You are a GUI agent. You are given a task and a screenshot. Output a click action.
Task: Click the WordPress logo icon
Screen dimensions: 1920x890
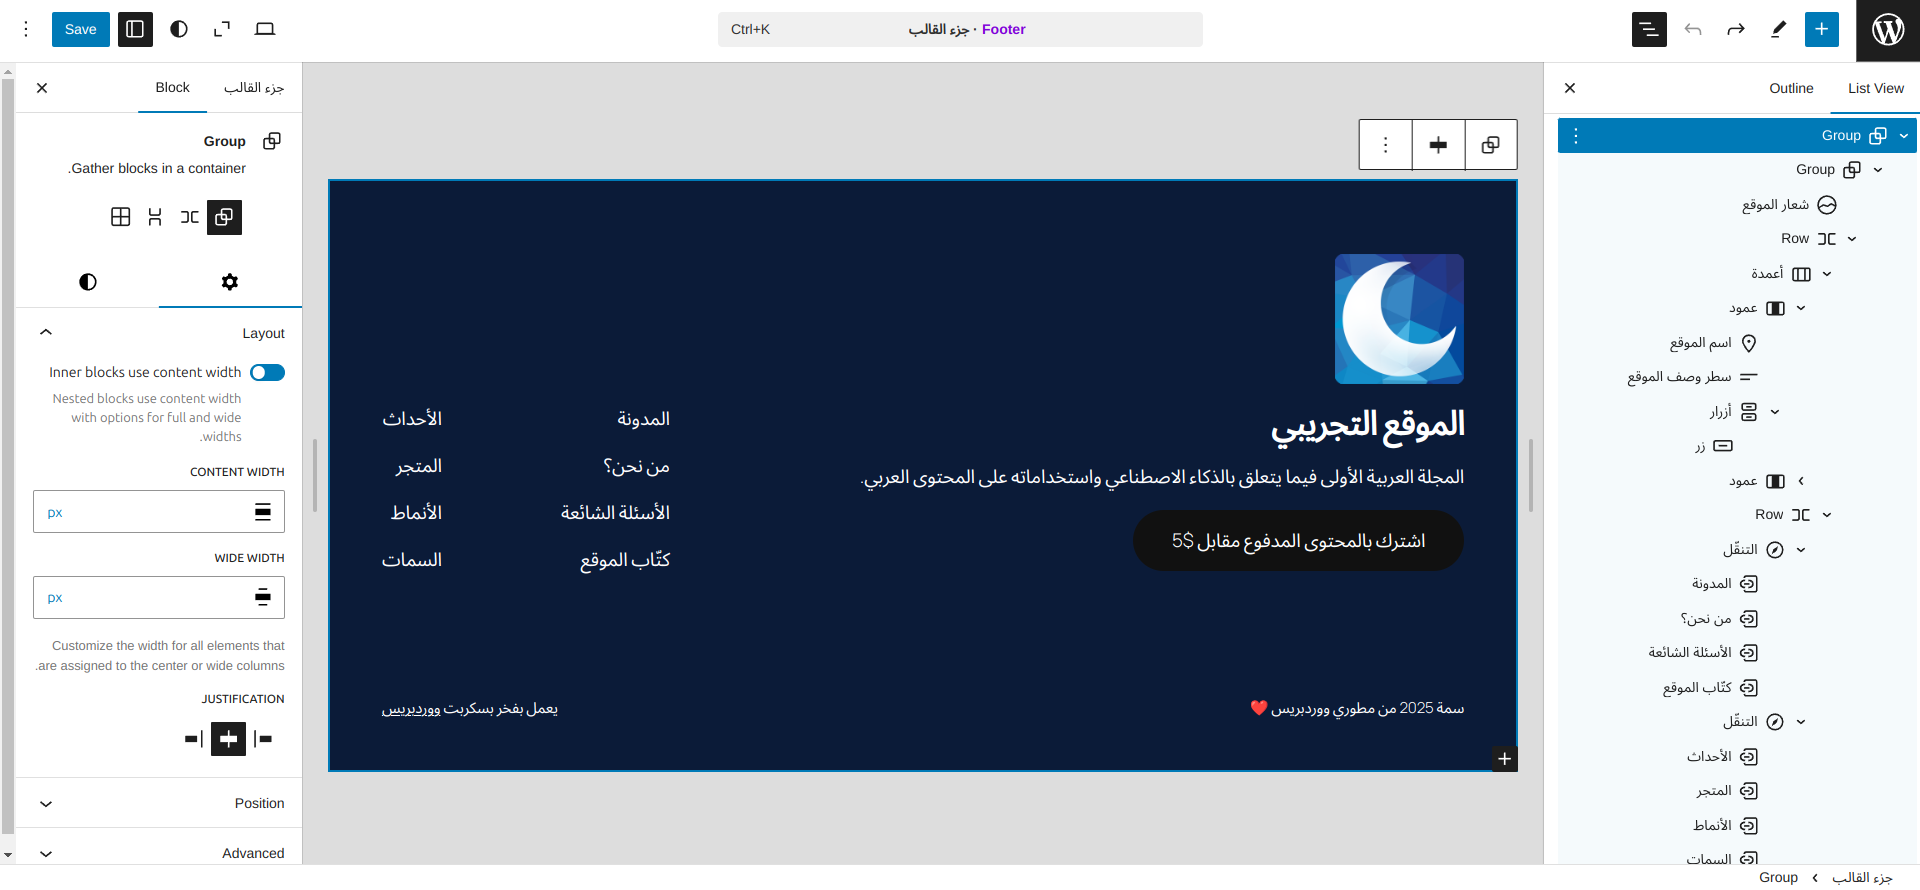(x=1887, y=30)
